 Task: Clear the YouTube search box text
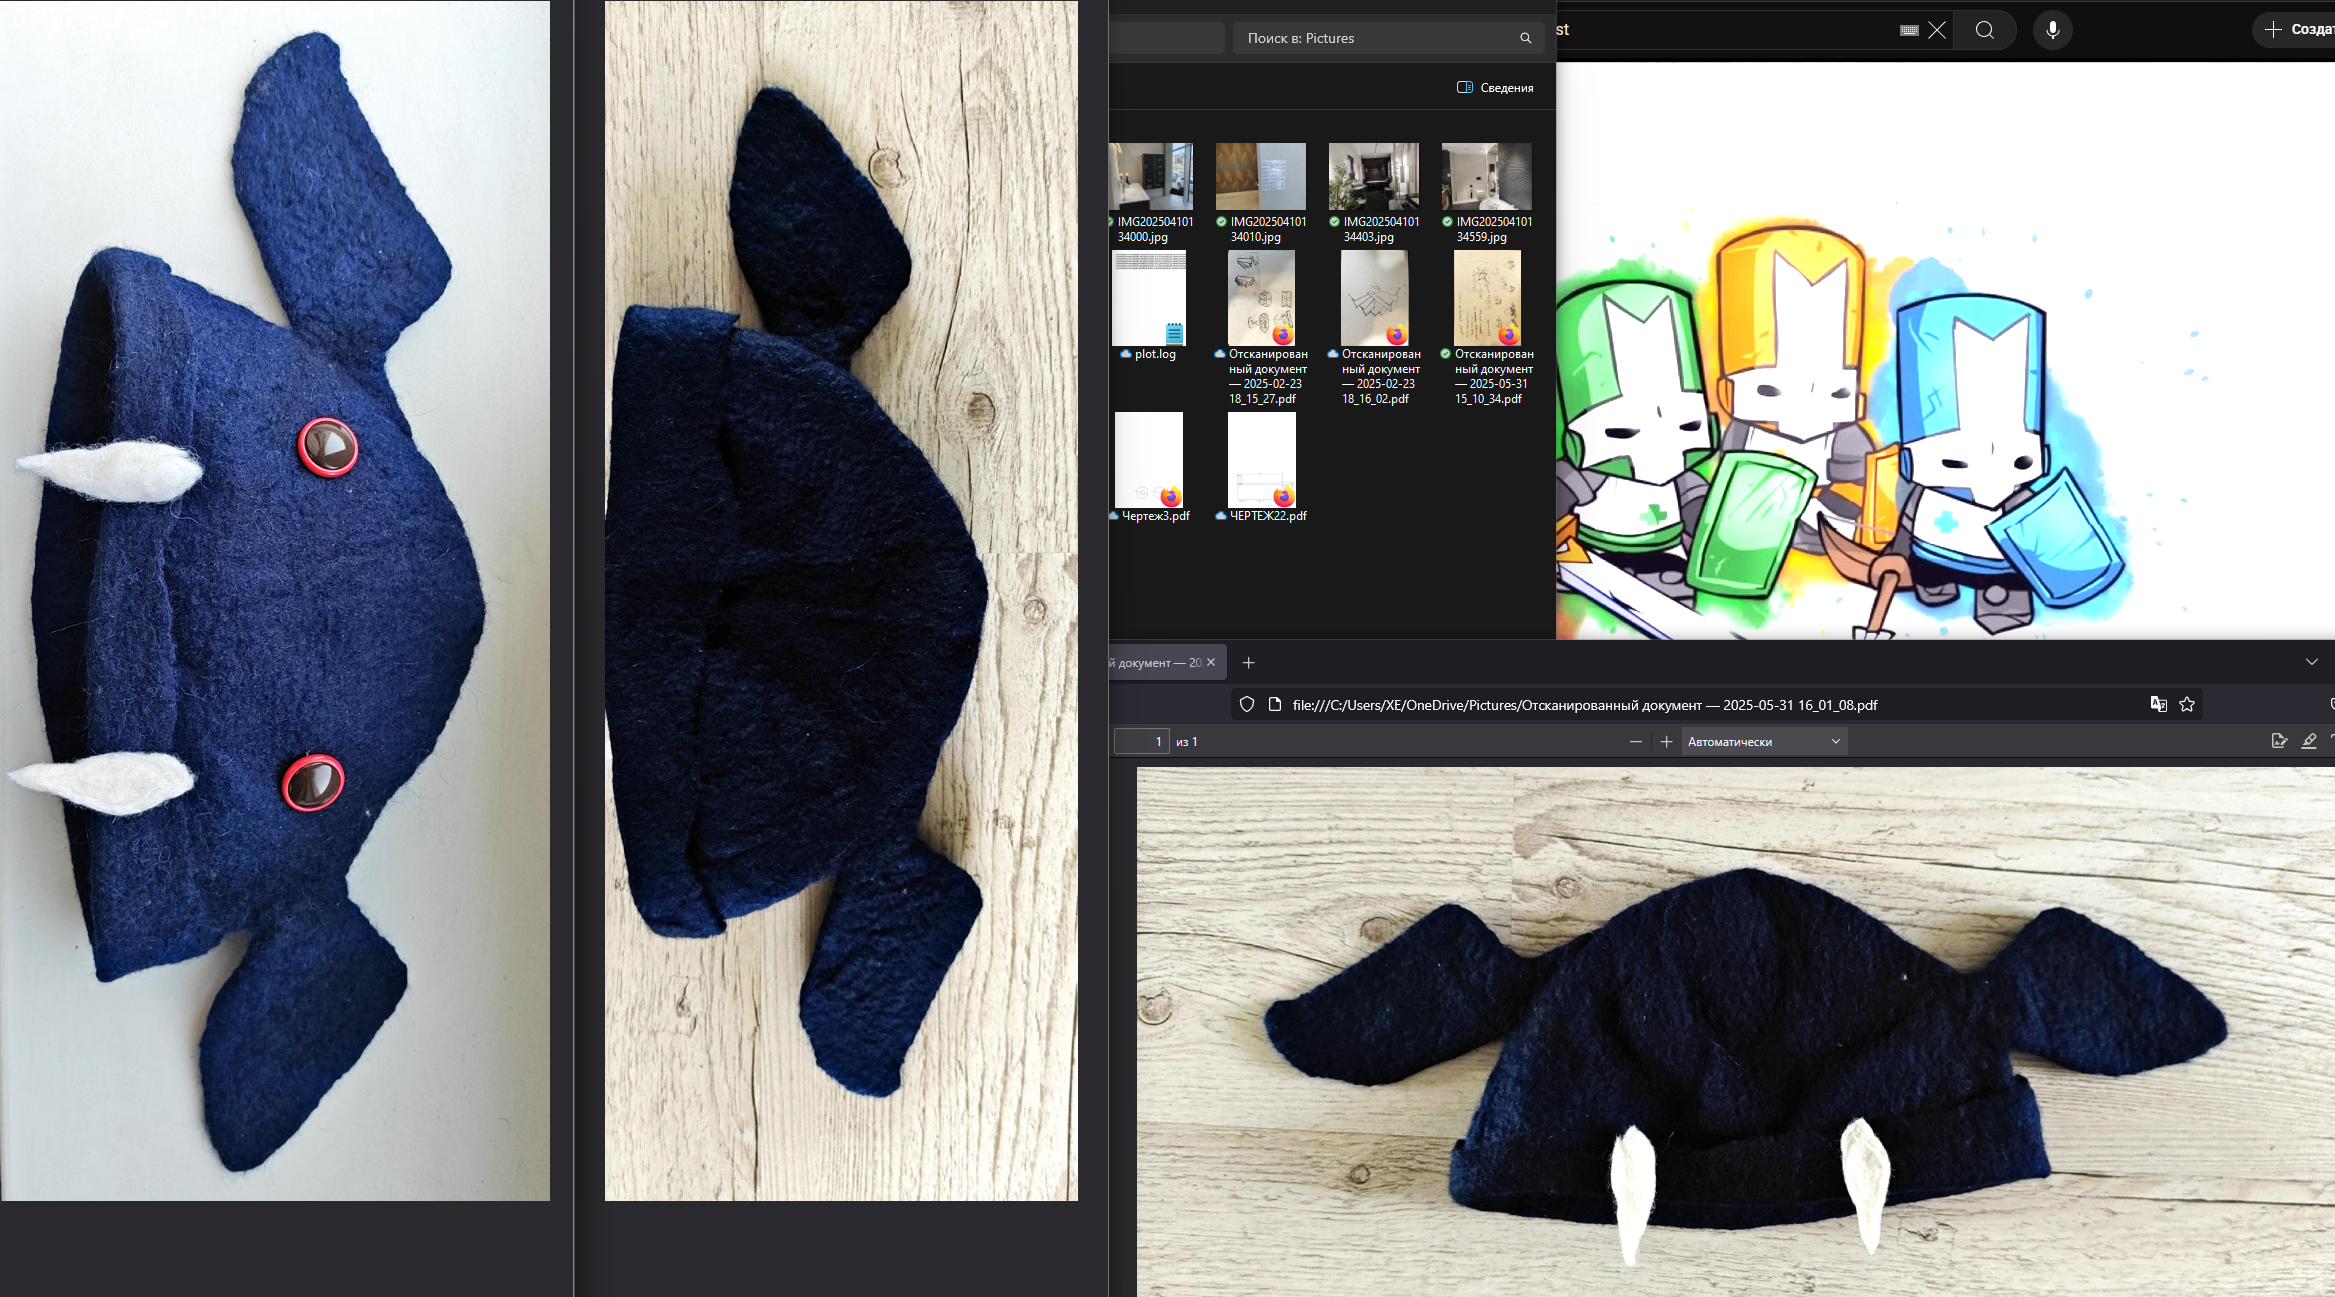tap(1937, 30)
